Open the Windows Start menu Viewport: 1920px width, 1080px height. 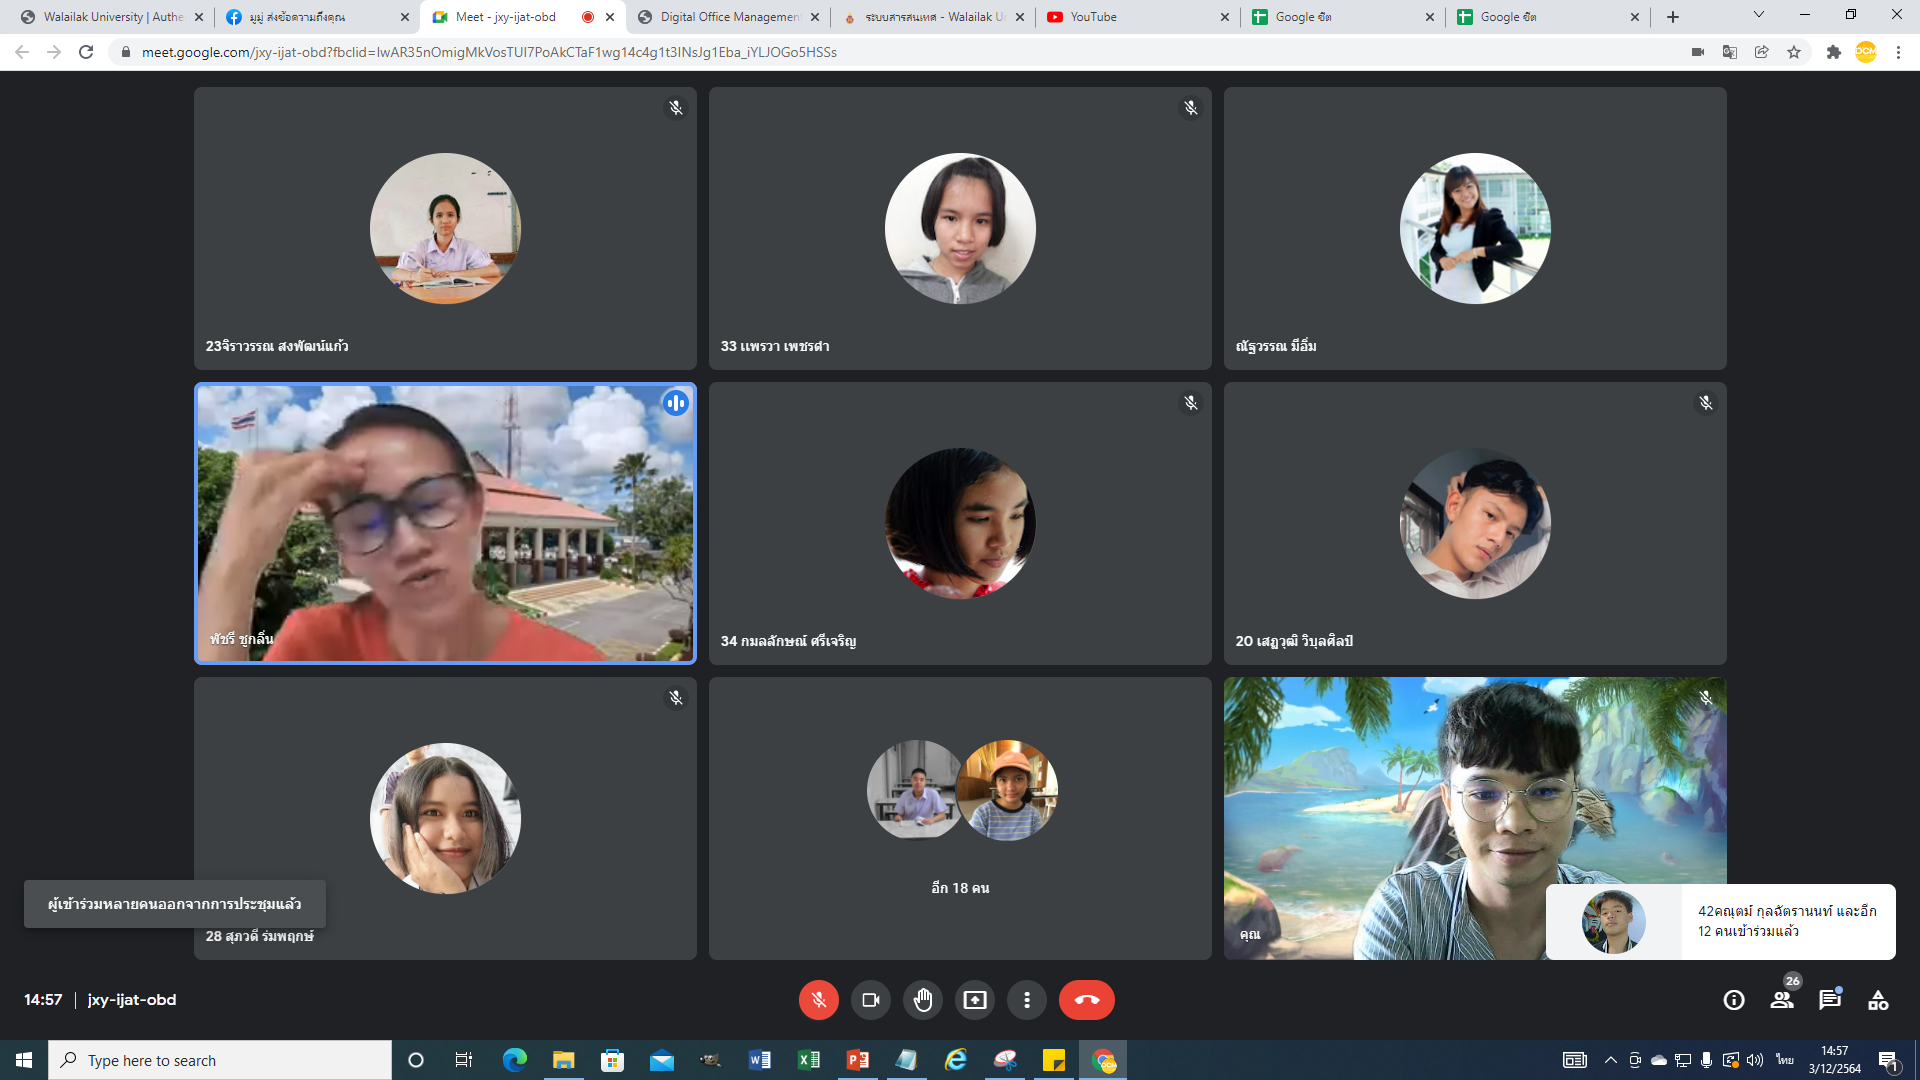[x=24, y=1060]
